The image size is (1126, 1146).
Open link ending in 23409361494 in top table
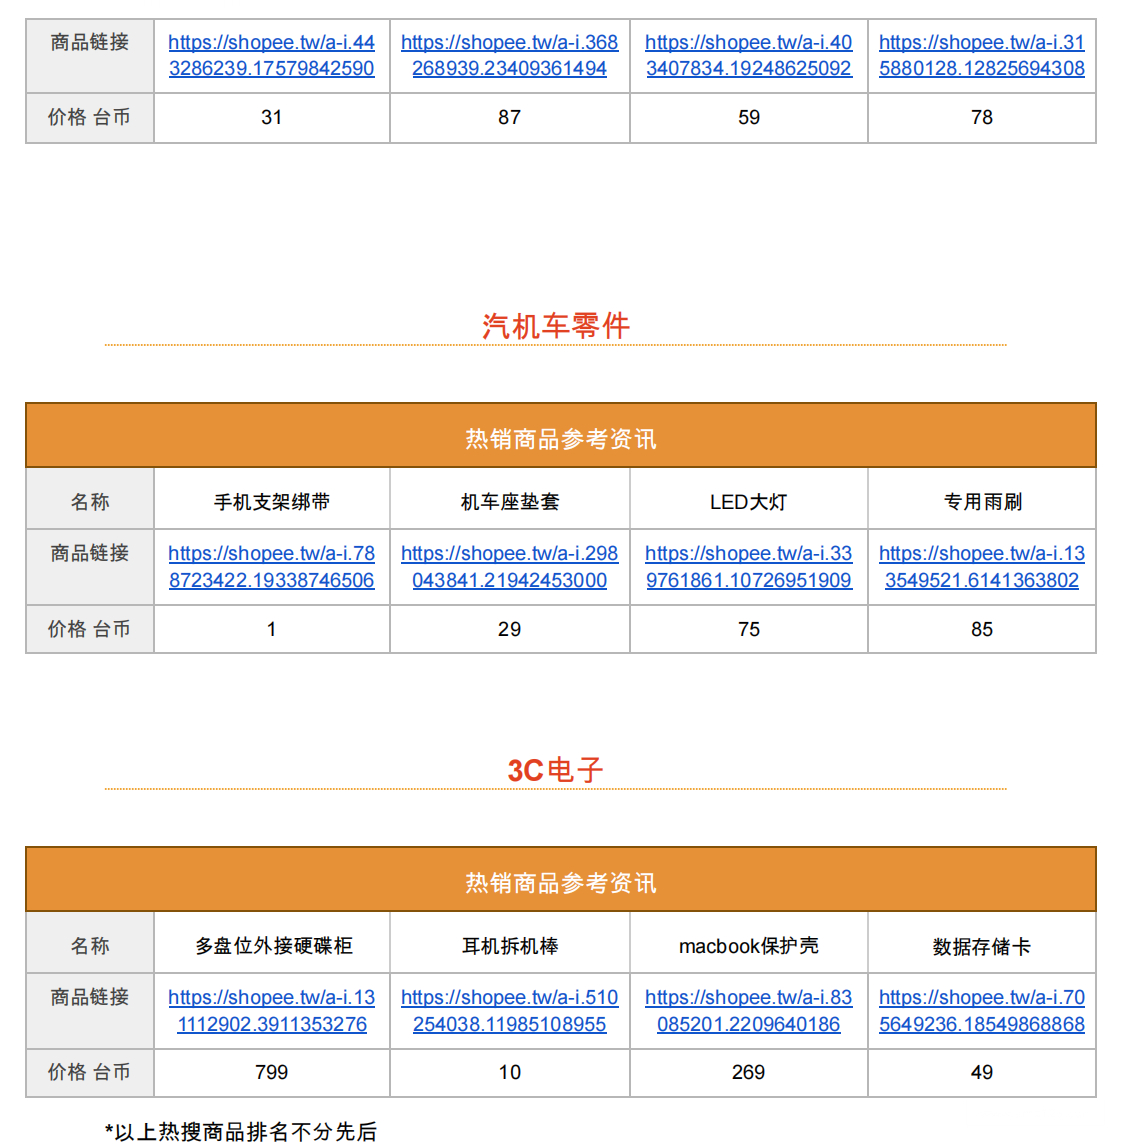[509, 55]
